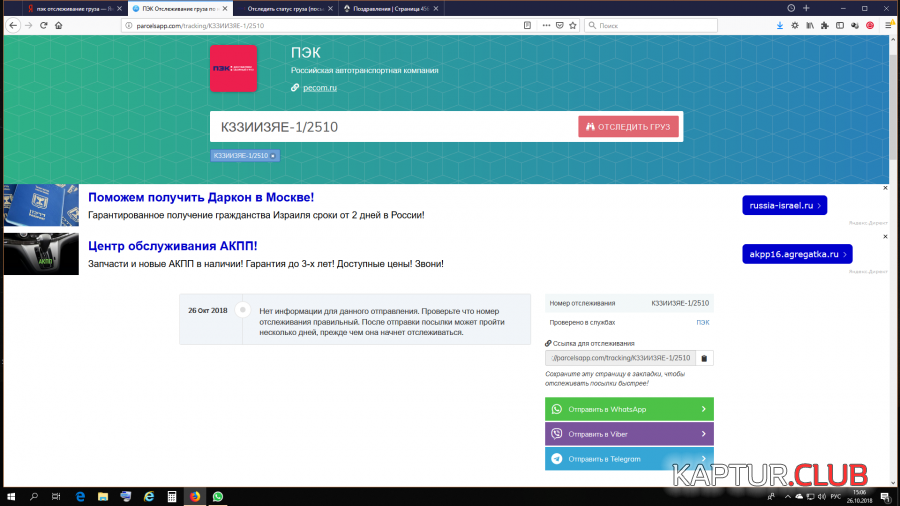Open the Firefox downloads arrow icon
Viewport: 900px width, 506px height.
click(779, 25)
